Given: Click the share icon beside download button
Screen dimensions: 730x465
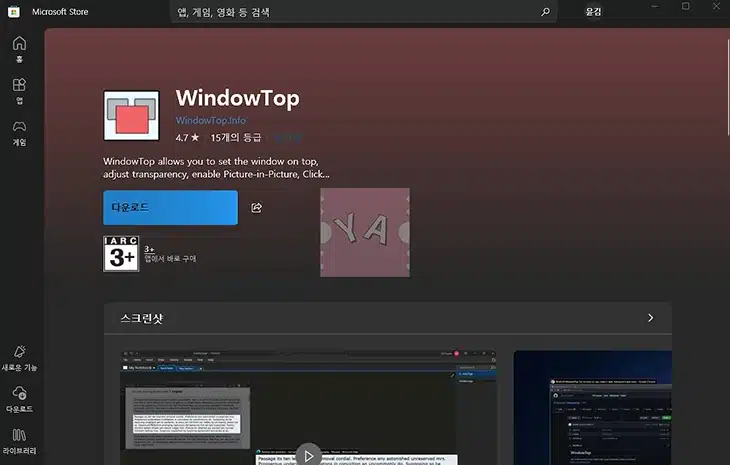Looking at the screenshot, I should [257, 208].
